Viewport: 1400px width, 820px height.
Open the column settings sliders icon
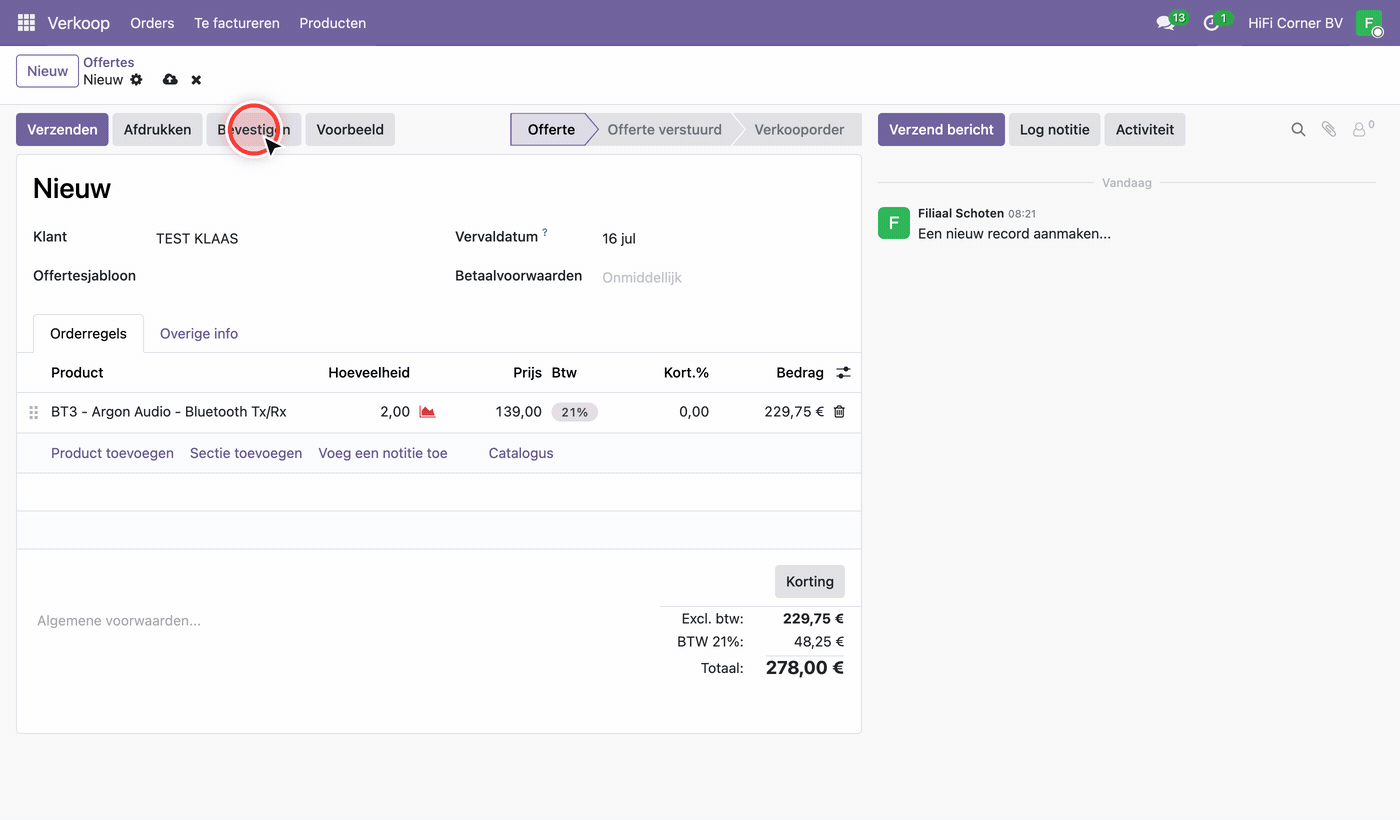click(x=844, y=373)
